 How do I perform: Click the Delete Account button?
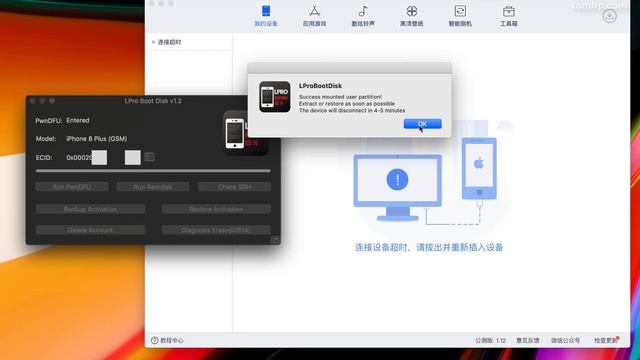pos(90,230)
